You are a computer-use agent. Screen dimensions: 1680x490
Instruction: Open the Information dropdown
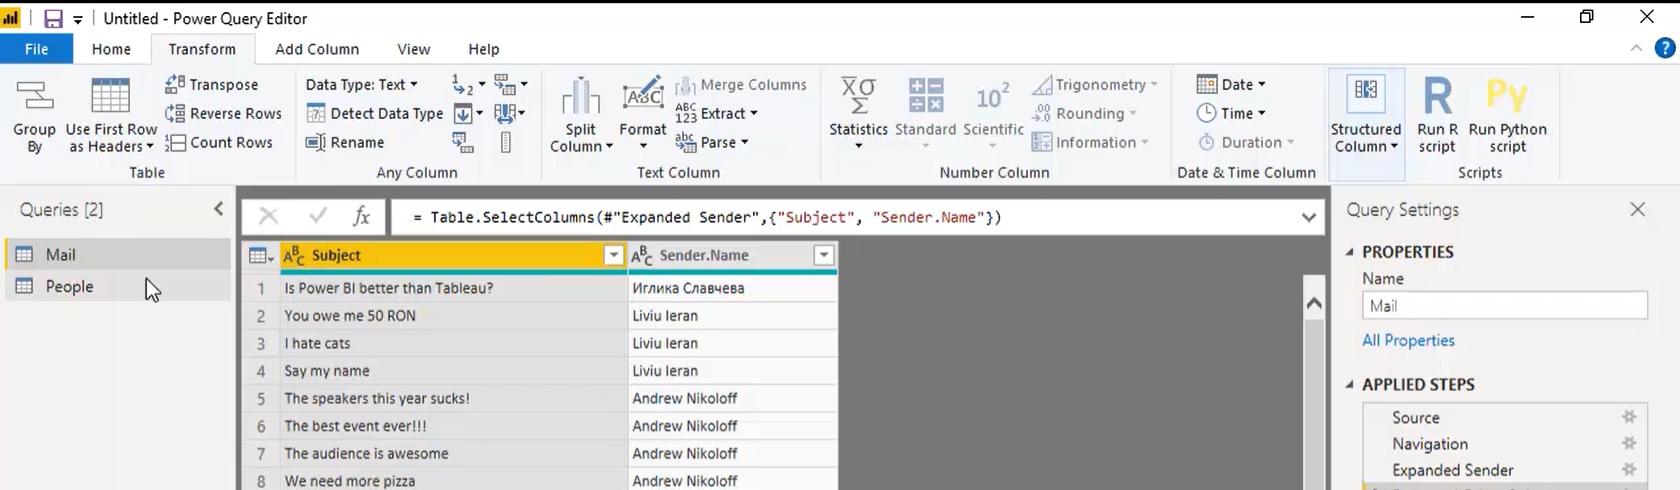1091,142
